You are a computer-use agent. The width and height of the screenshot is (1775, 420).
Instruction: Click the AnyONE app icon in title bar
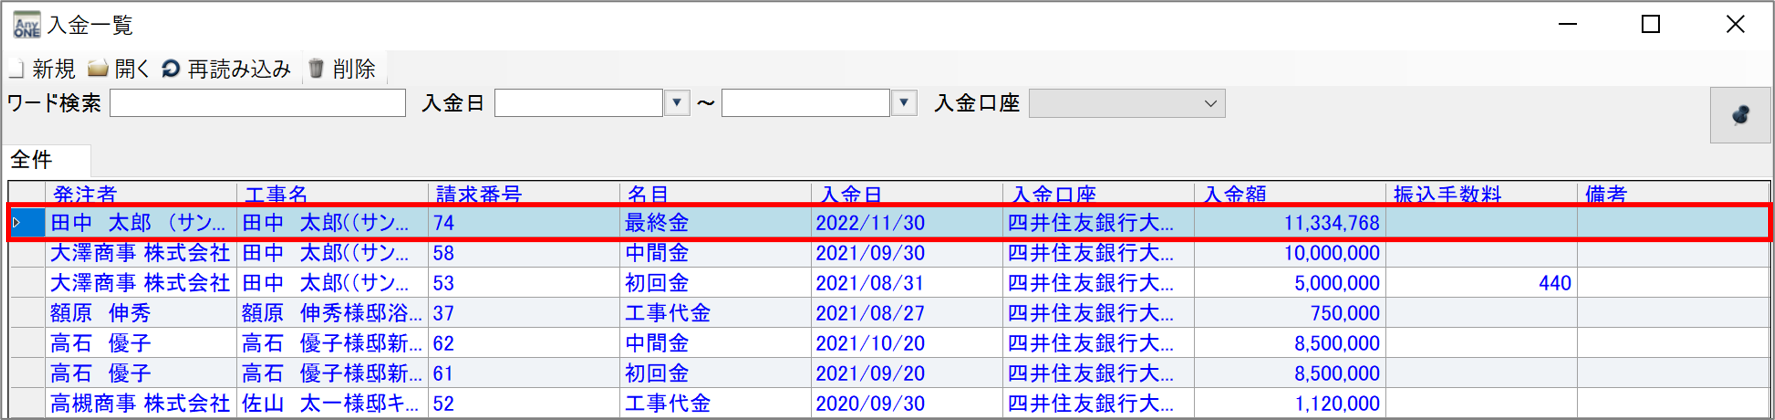click(x=26, y=25)
